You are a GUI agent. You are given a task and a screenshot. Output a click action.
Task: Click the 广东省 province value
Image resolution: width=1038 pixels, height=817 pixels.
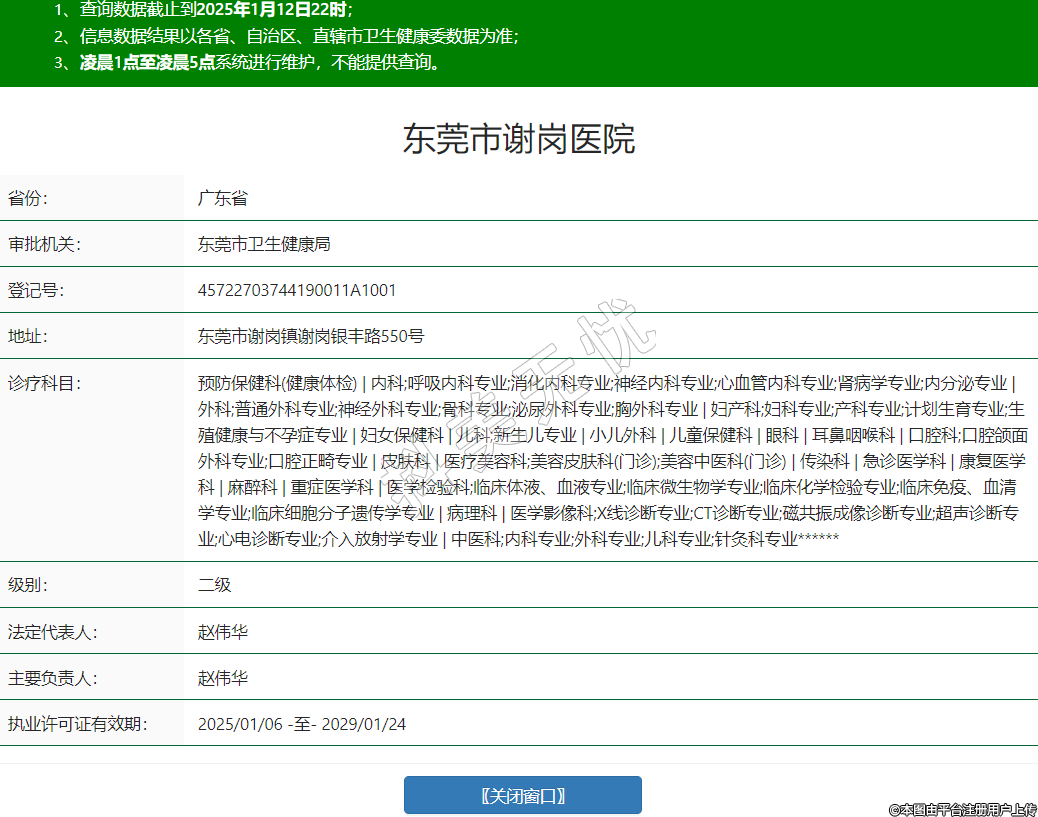click(222, 198)
